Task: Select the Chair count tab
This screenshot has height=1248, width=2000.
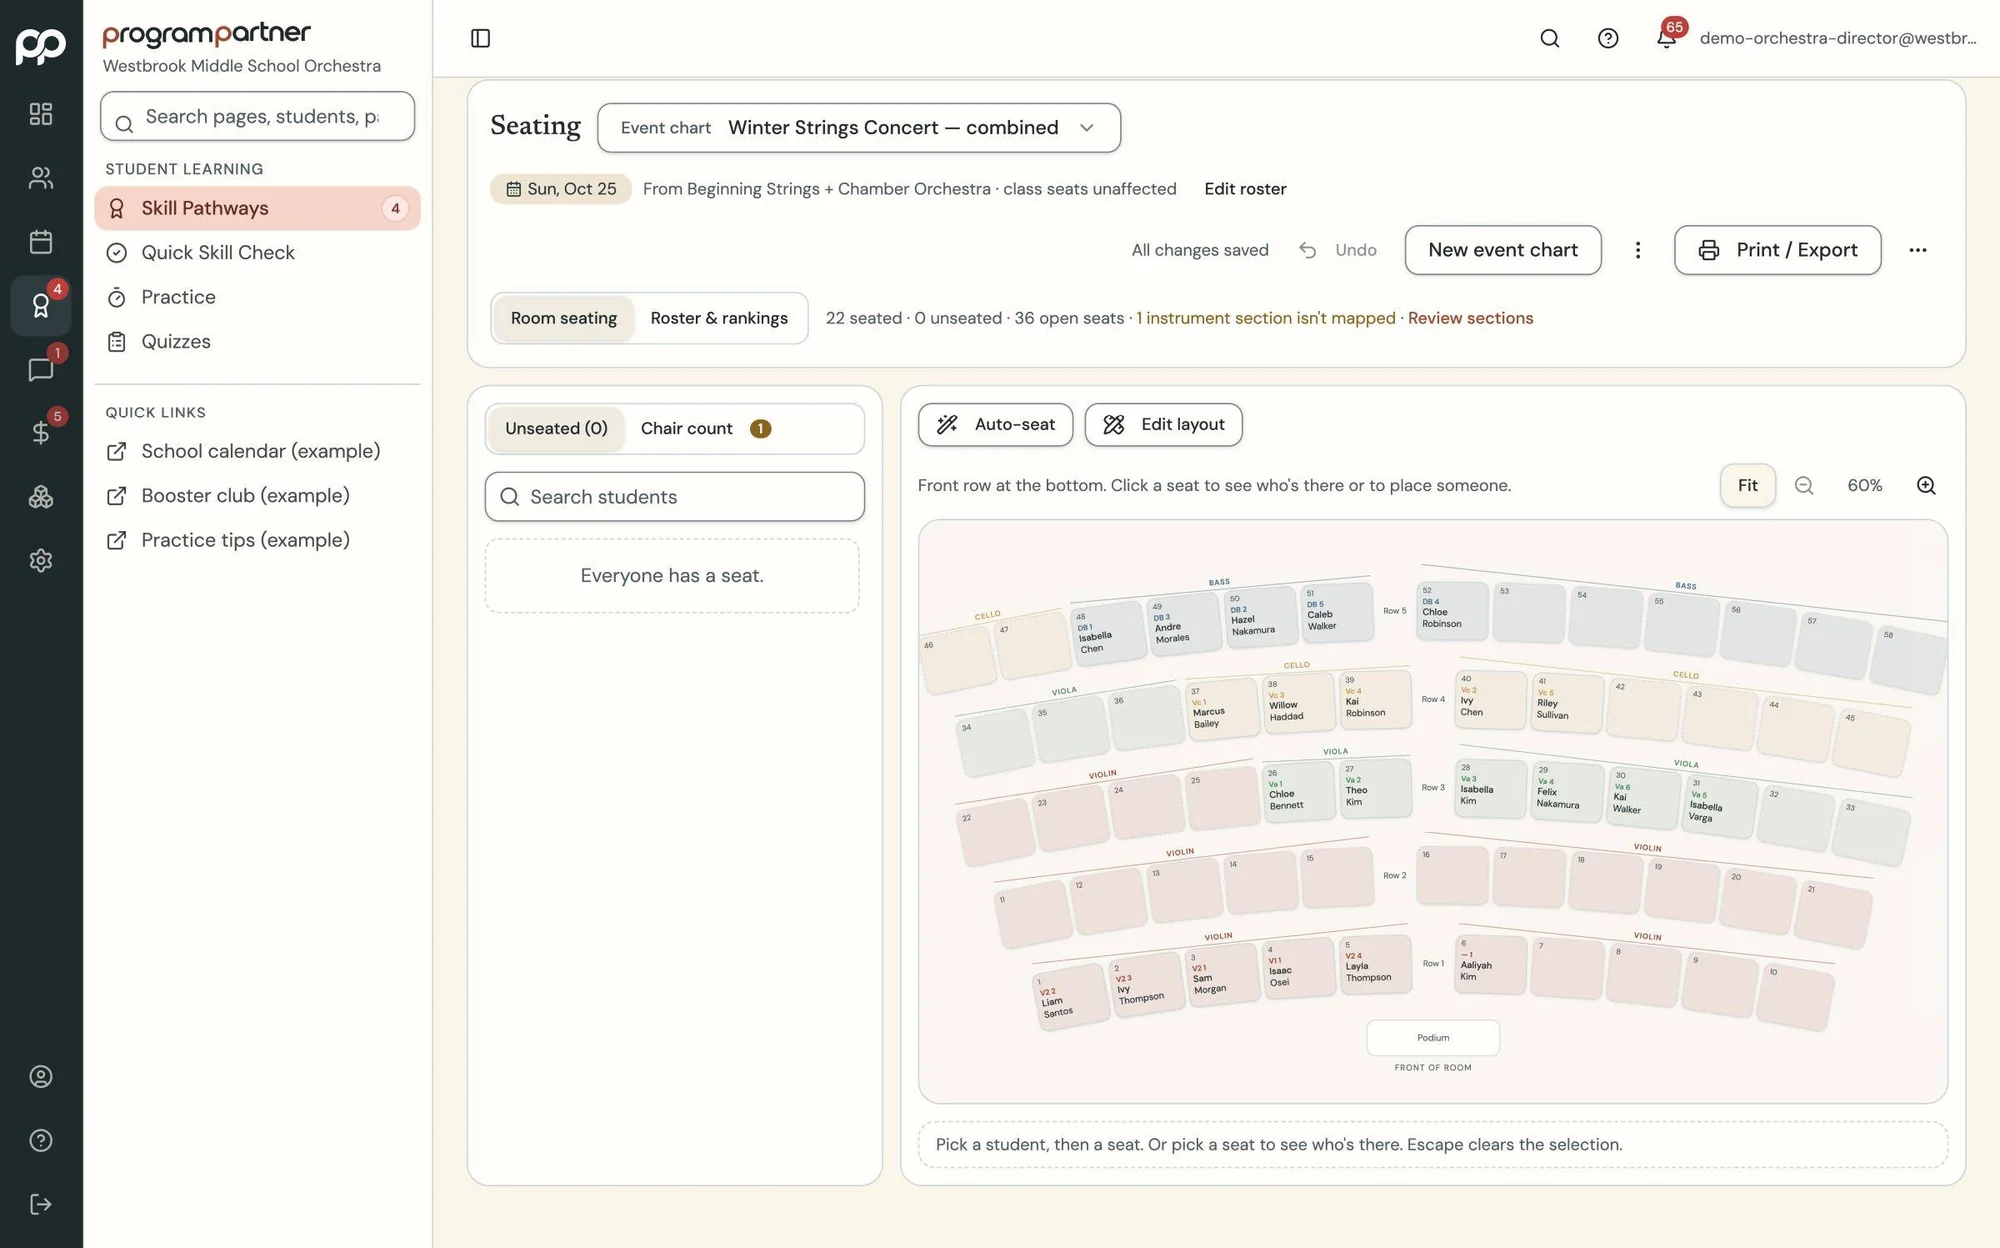Action: (706, 428)
